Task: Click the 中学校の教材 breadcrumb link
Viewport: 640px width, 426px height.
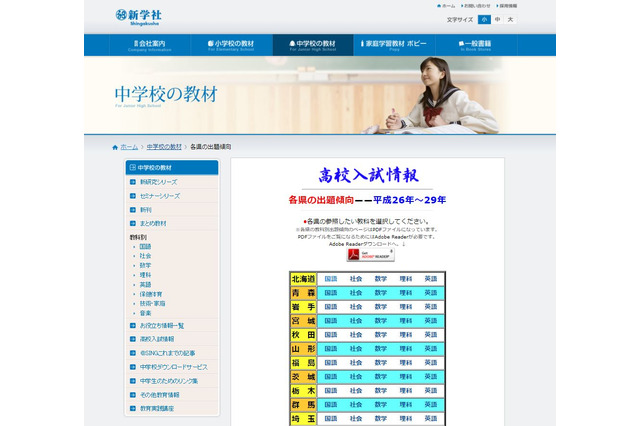Action: click(164, 147)
